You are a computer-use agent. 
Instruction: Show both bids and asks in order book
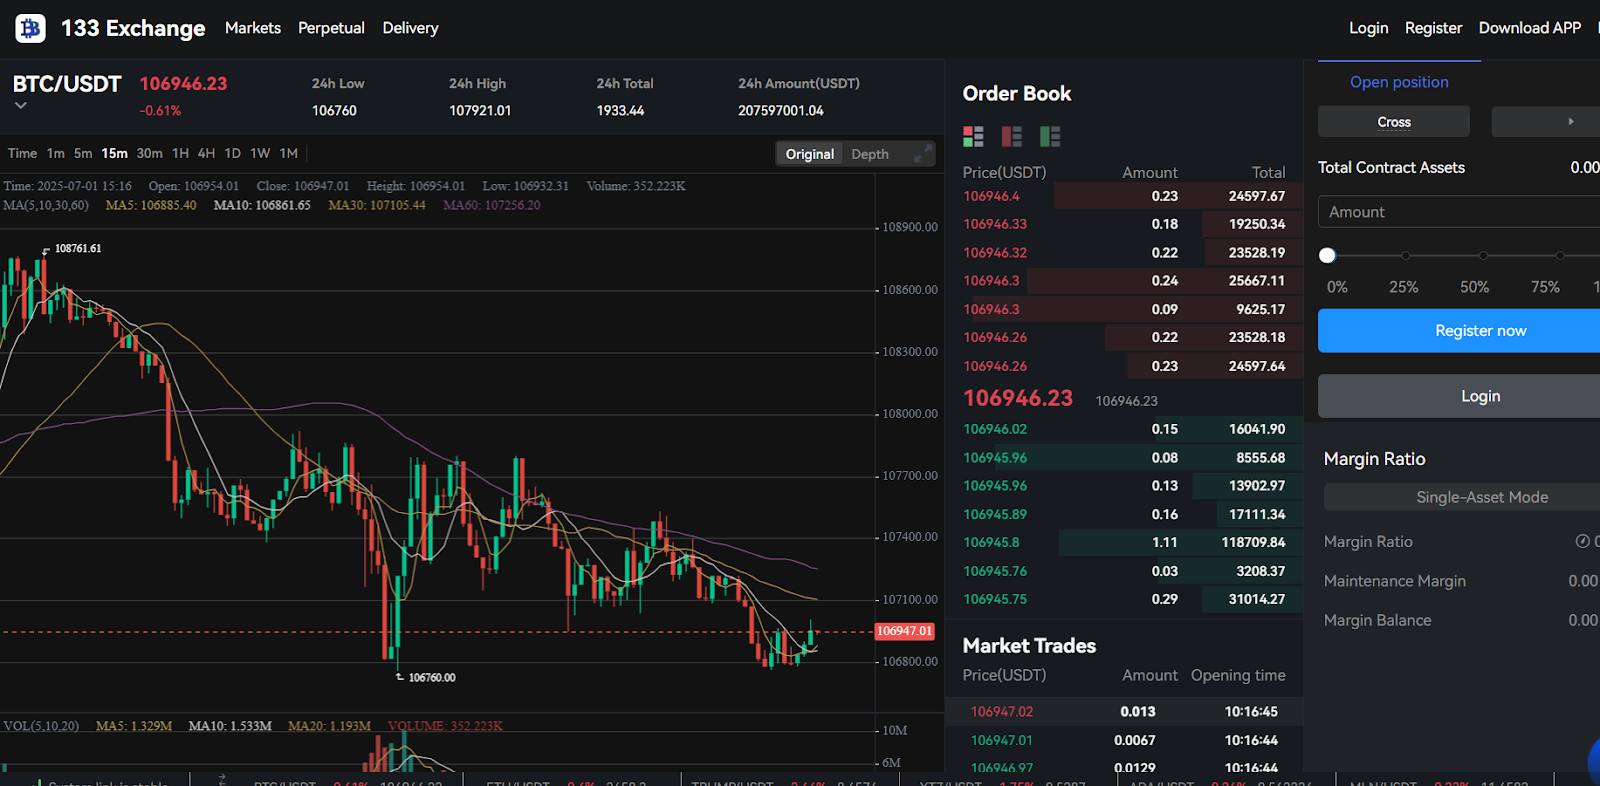973,136
